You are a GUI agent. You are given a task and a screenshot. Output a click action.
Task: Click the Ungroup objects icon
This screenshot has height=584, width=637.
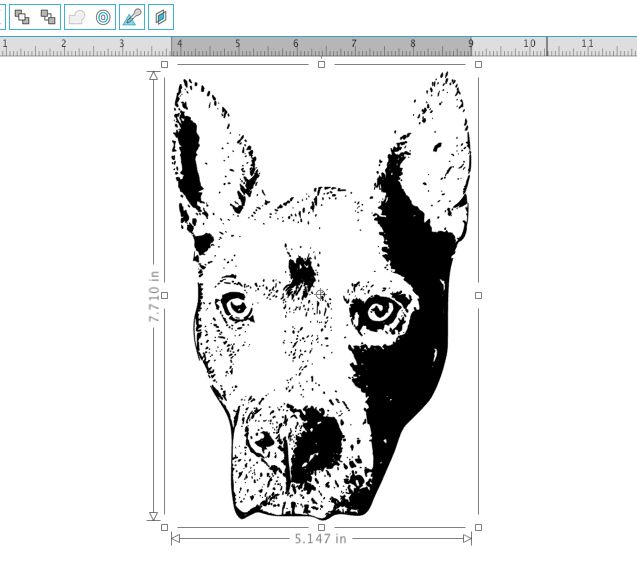(x=48, y=17)
